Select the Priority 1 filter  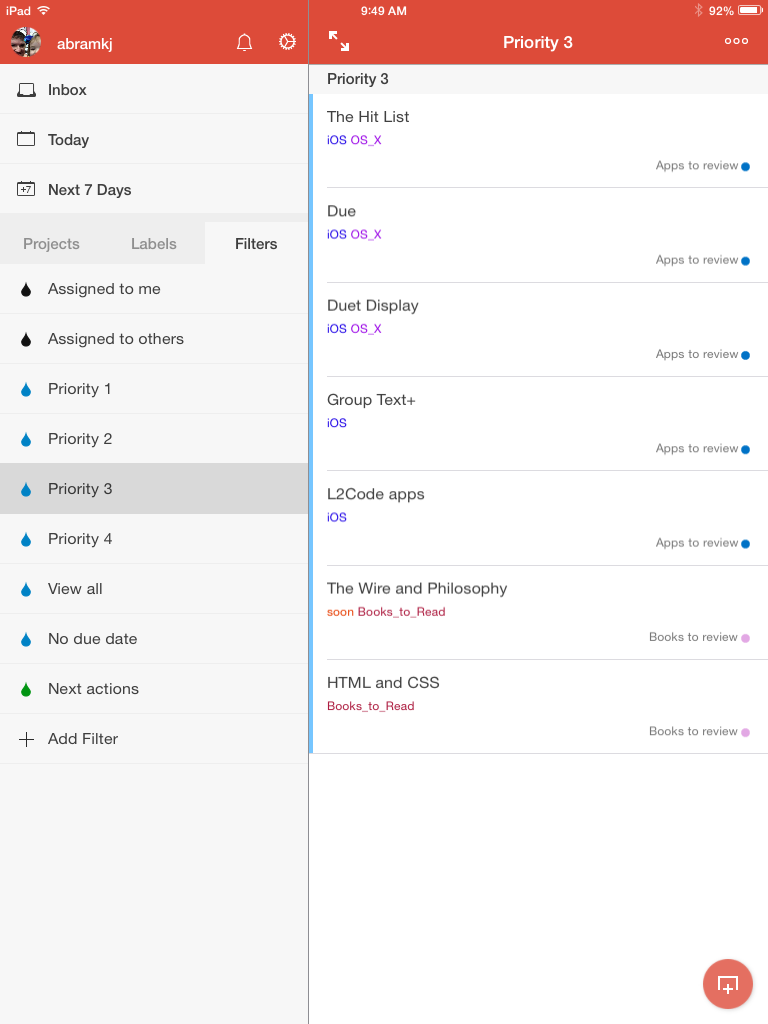click(79, 389)
